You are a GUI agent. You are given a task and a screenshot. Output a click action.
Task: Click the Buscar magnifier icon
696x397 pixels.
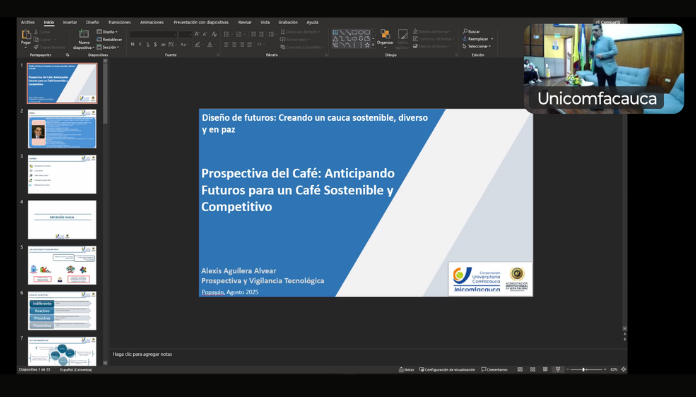[x=465, y=32]
